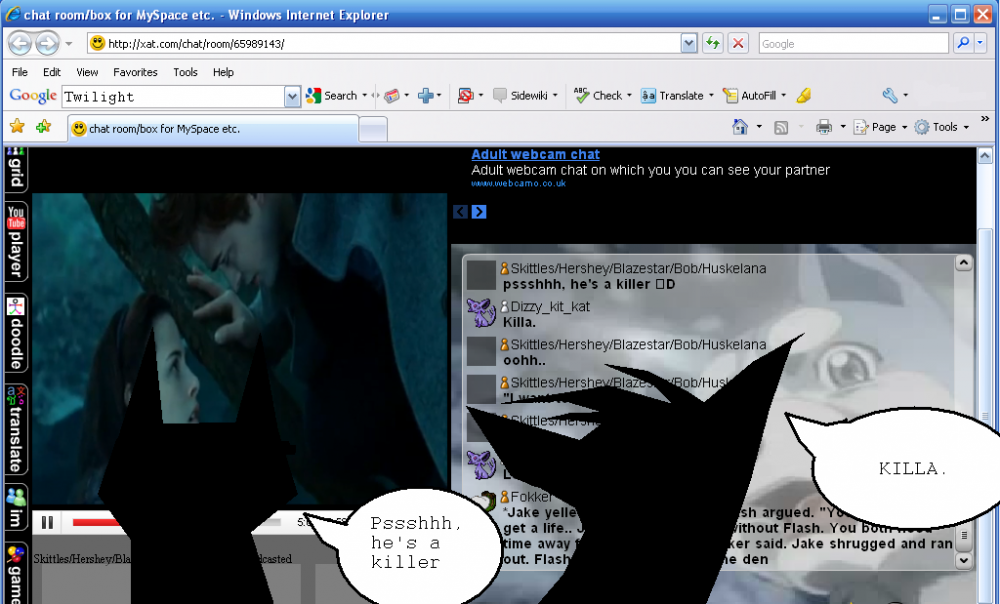
Task: Open a new blank tab
Action: click(373, 129)
